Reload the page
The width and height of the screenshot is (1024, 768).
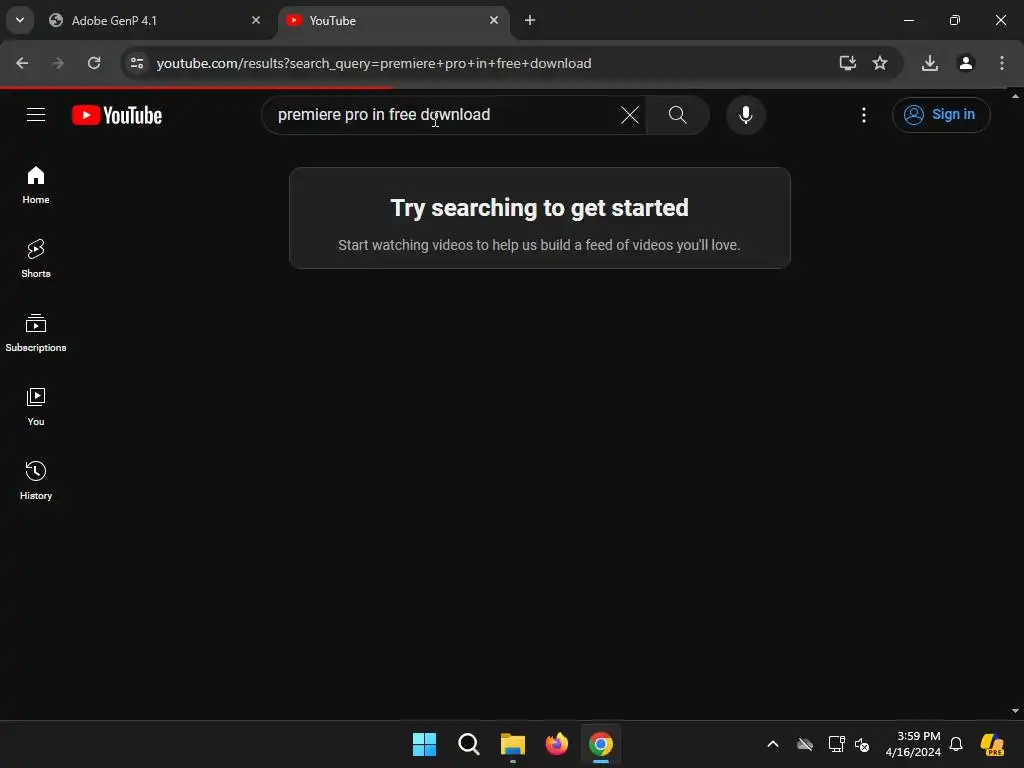pos(94,63)
